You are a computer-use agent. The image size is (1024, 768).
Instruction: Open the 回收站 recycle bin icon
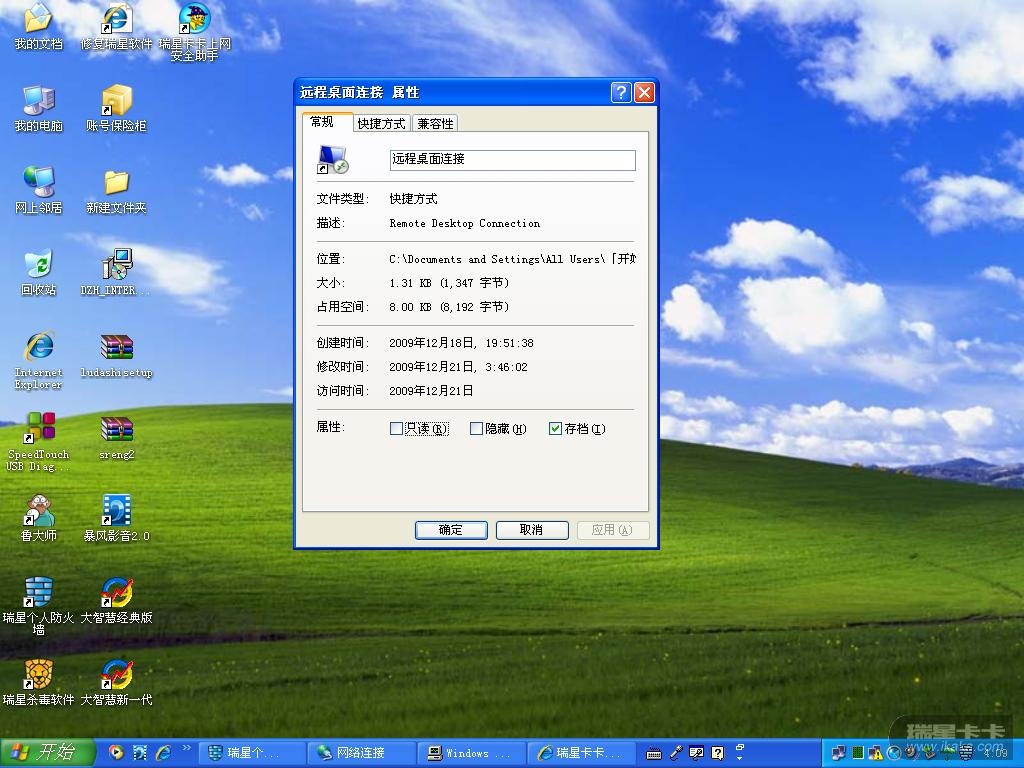38,266
